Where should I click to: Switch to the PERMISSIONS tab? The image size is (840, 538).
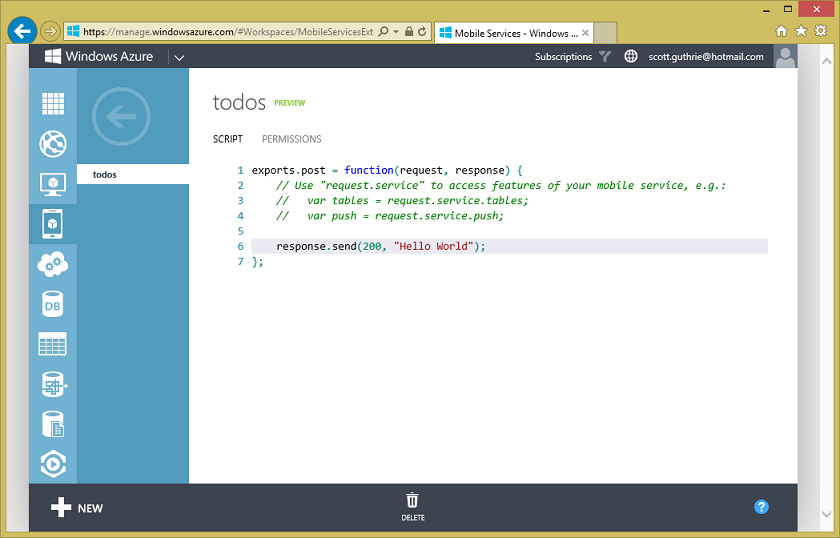[291, 139]
